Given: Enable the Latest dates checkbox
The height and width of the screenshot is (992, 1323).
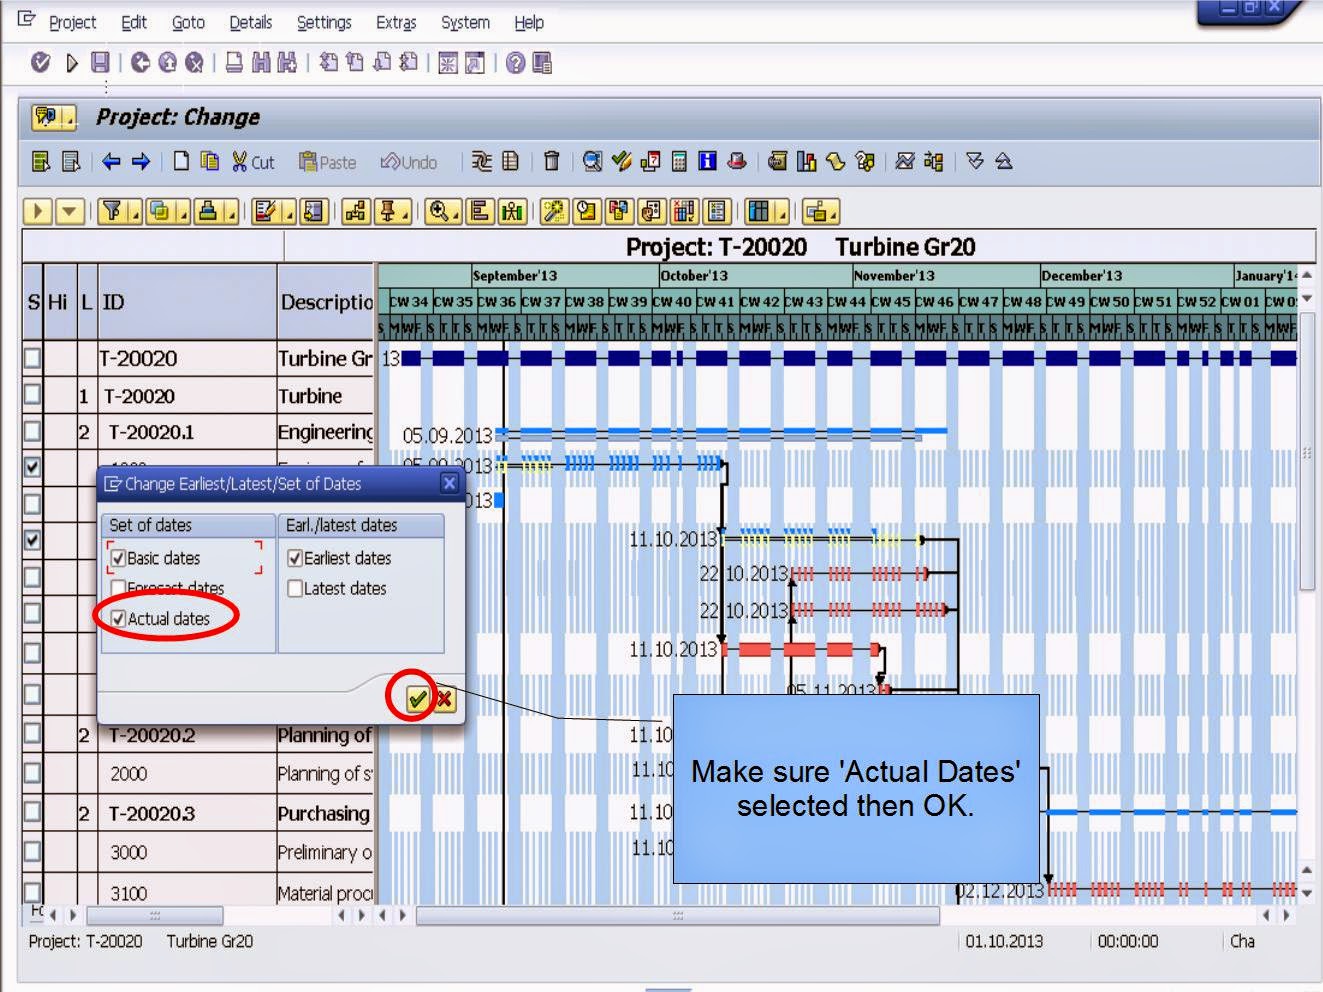Looking at the screenshot, I should [296, 589].
